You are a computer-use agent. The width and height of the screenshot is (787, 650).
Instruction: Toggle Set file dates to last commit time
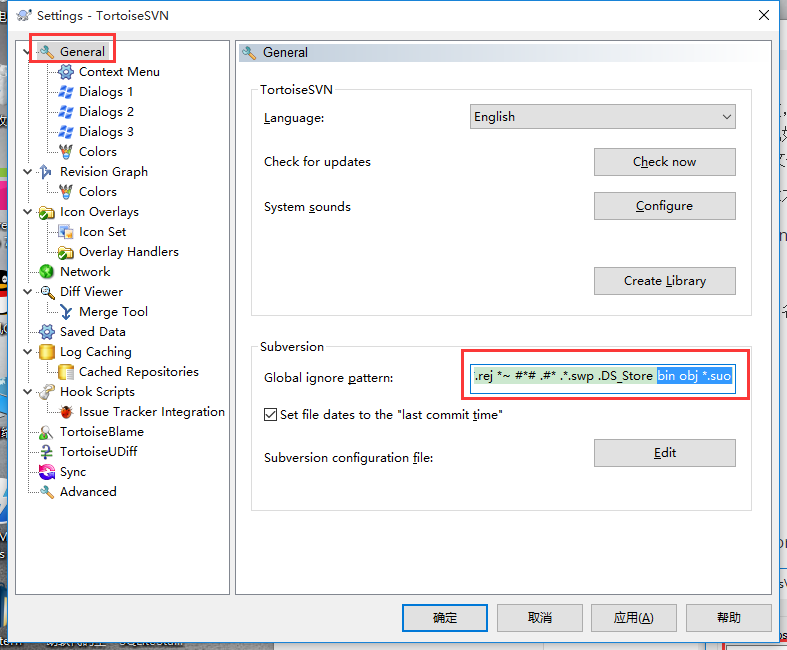270,415
